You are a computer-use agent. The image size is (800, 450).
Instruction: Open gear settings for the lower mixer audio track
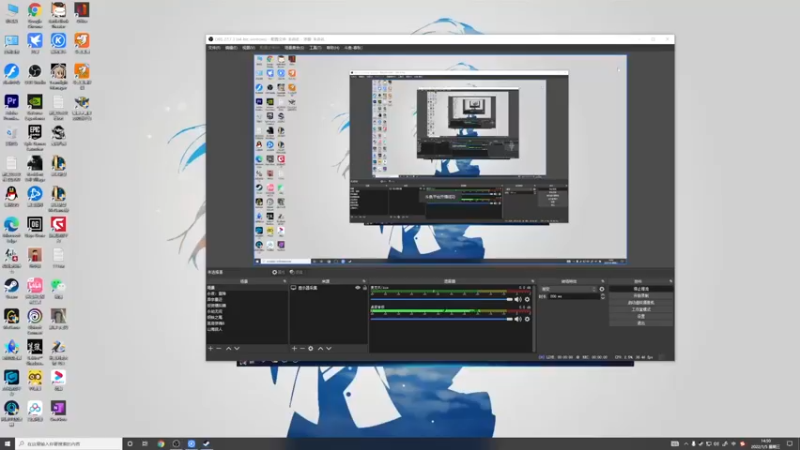[x=527, y=319]
